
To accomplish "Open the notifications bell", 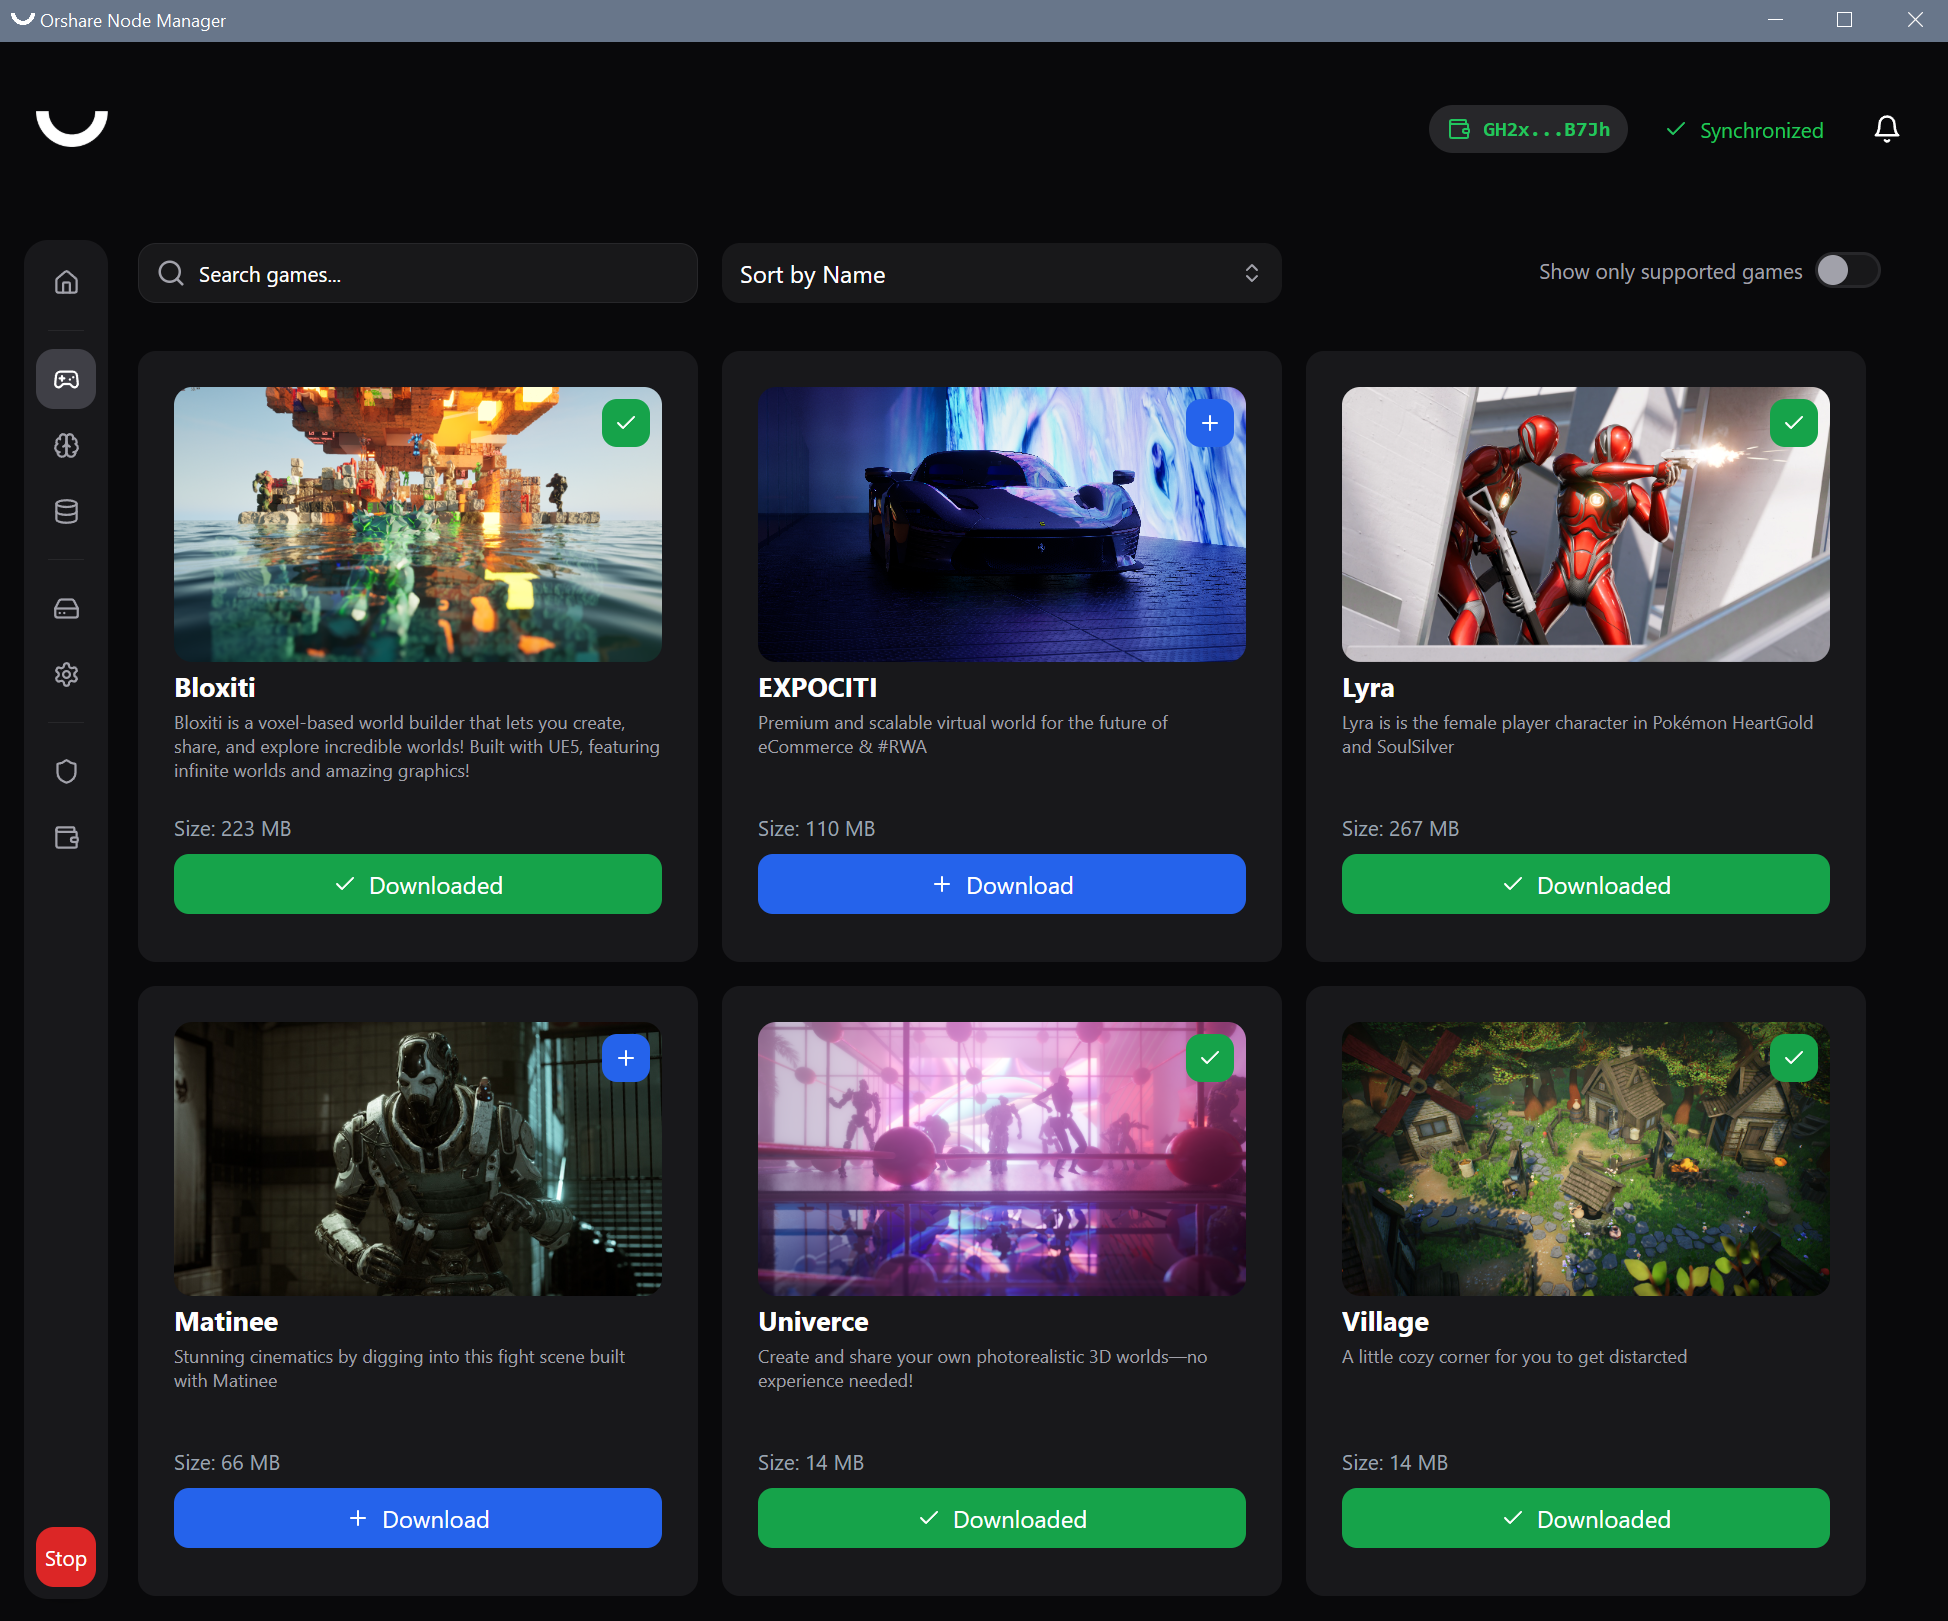I will (1886, 129).
